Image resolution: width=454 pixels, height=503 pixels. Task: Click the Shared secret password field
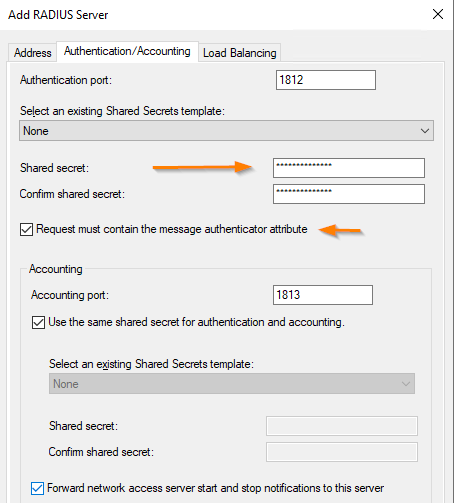coord(349,168)
